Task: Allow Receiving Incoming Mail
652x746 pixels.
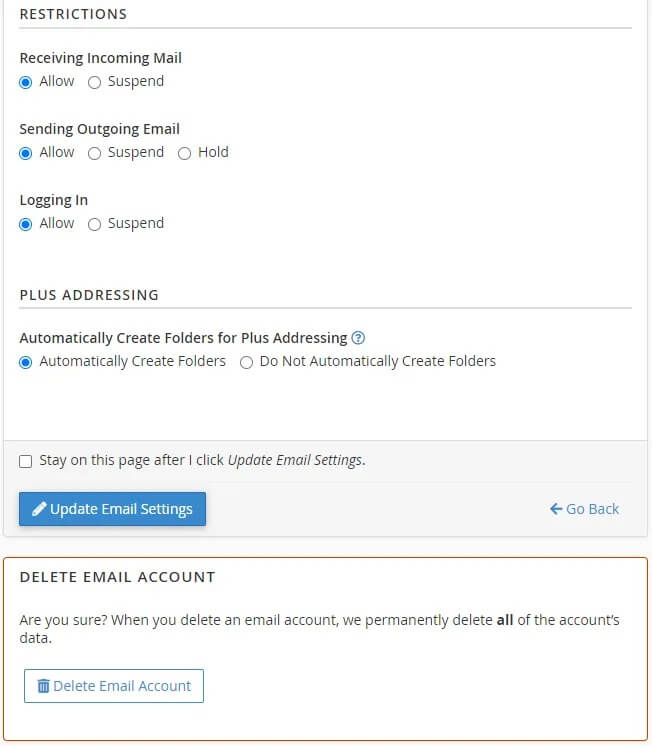Action: [x=26, y=82]
